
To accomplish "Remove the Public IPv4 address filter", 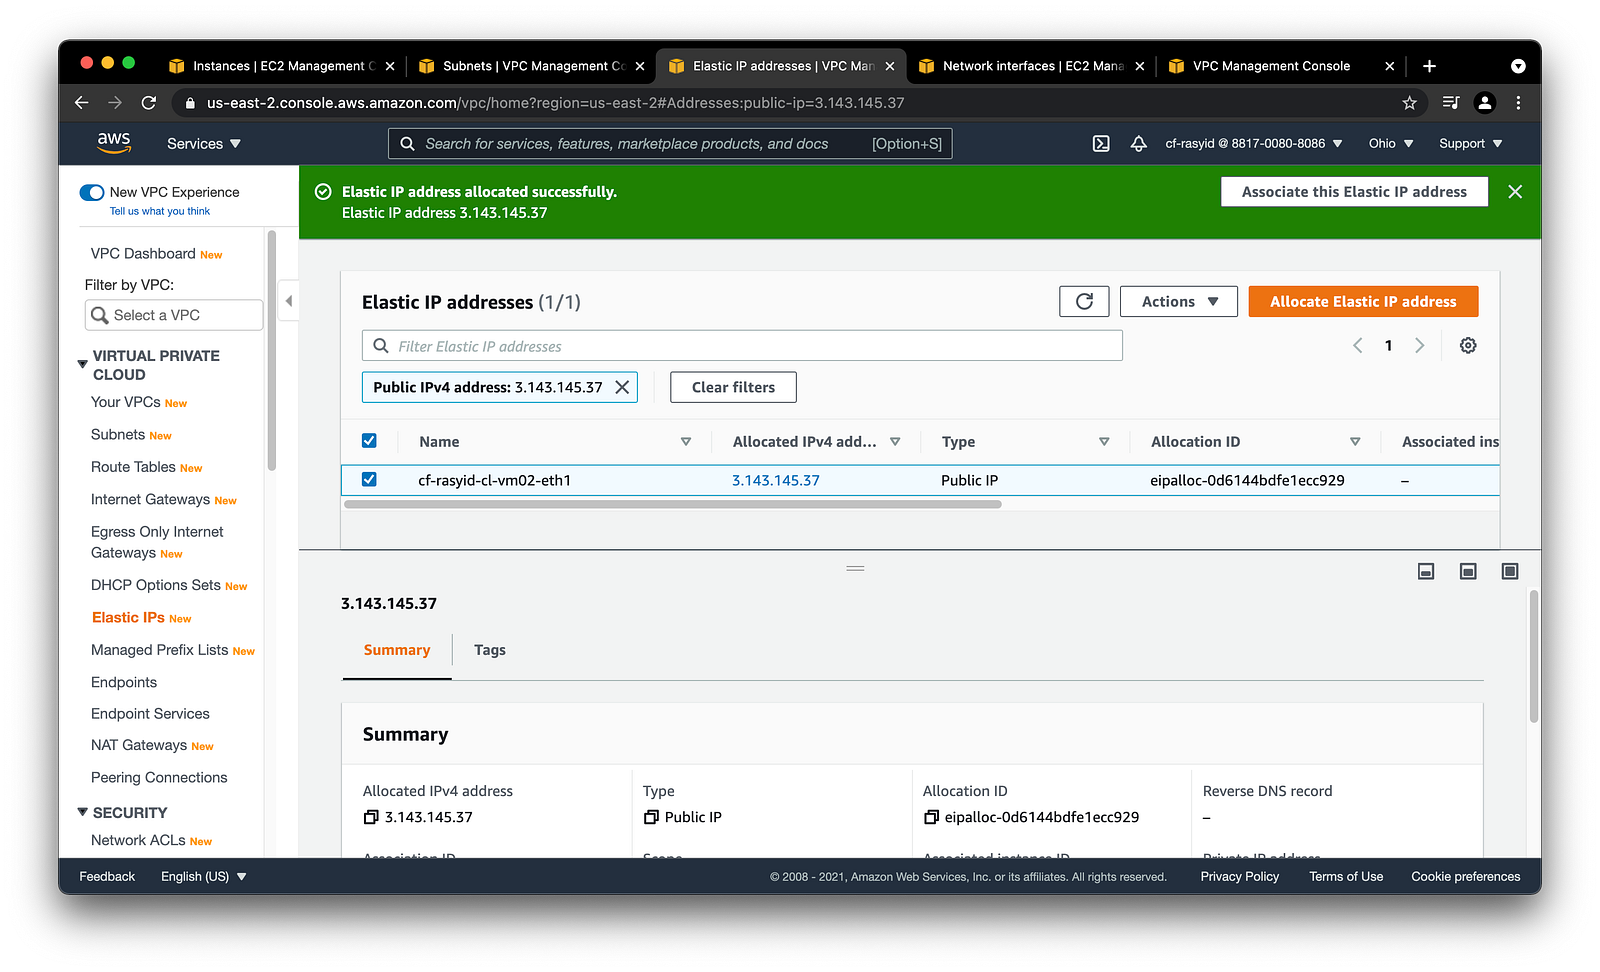I will pos(622,387).
